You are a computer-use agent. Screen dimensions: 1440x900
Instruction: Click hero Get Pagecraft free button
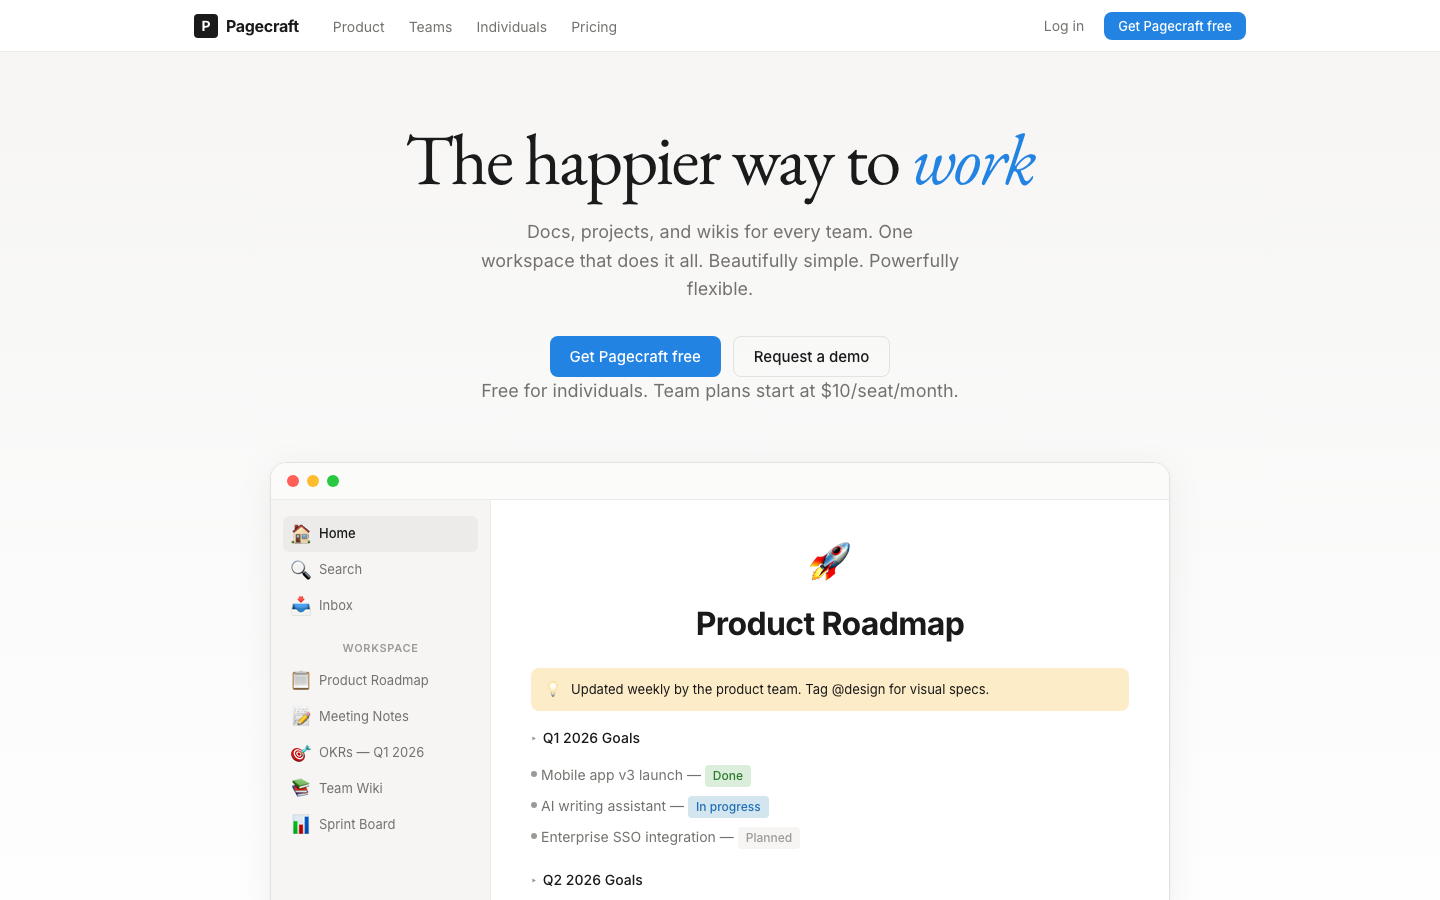pos(635,356)
